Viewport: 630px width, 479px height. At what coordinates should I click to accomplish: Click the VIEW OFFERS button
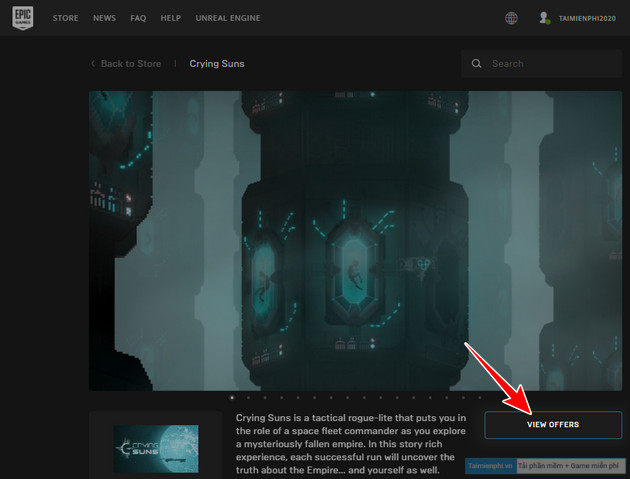[x=553, y=425]
